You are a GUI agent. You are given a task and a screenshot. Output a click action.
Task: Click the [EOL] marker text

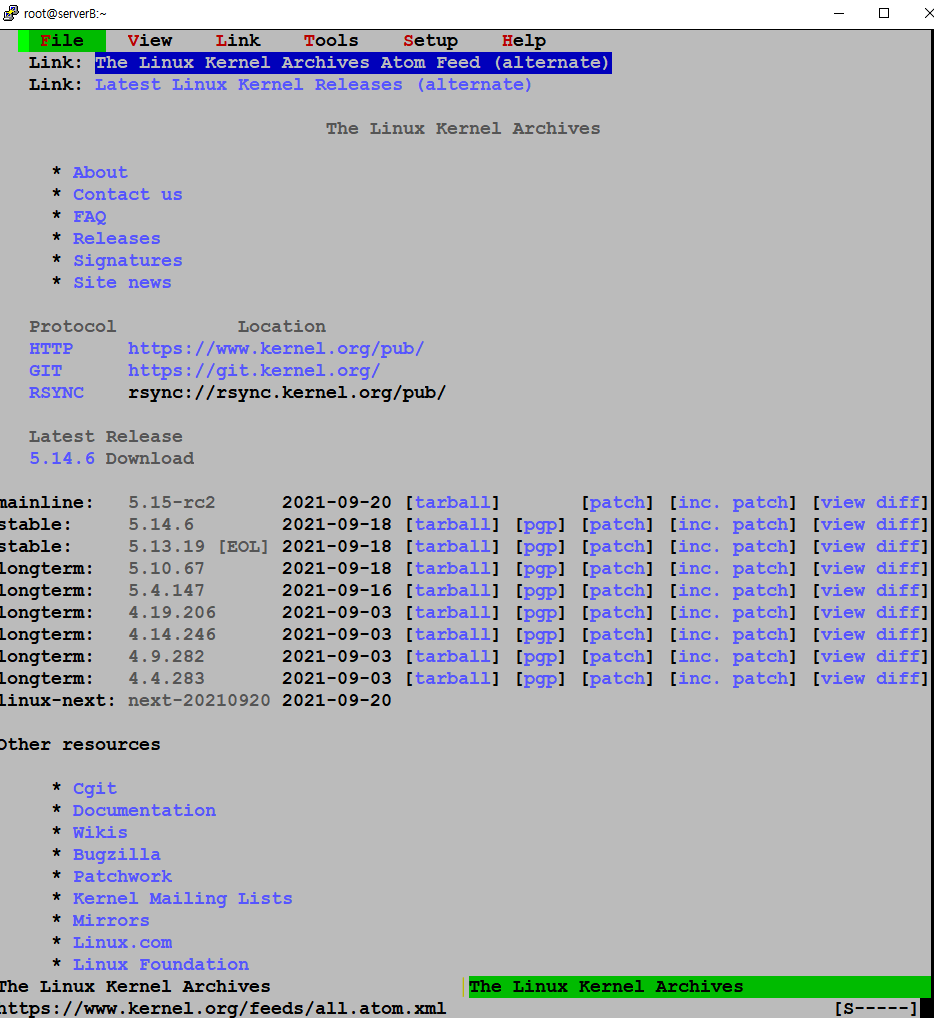coord(243,547)
